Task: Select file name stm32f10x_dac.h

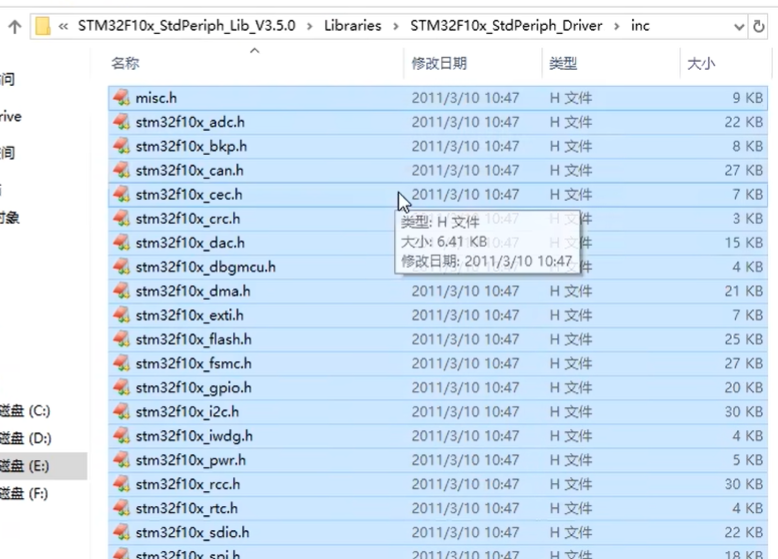Action: 190,243
